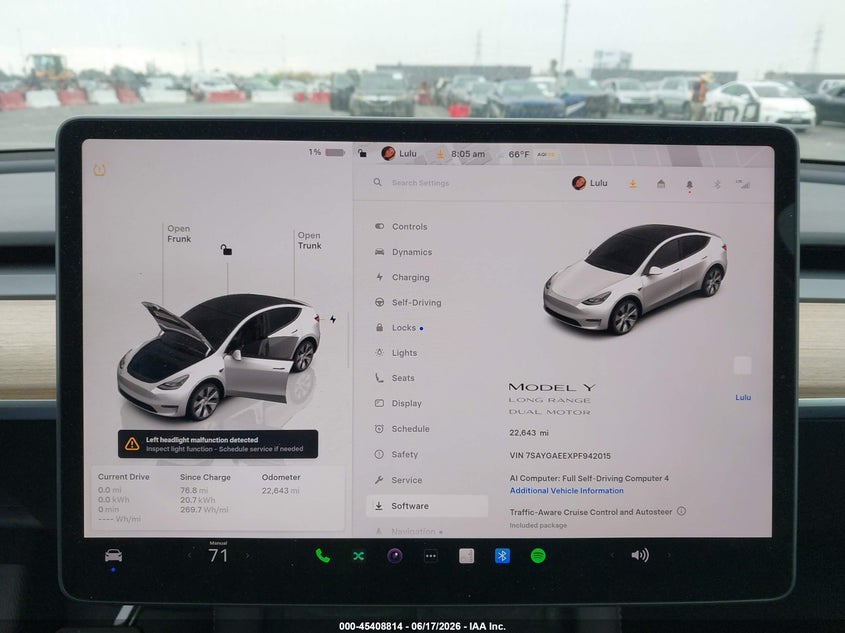Tap the status bar lock icon

tap(363, 154)
